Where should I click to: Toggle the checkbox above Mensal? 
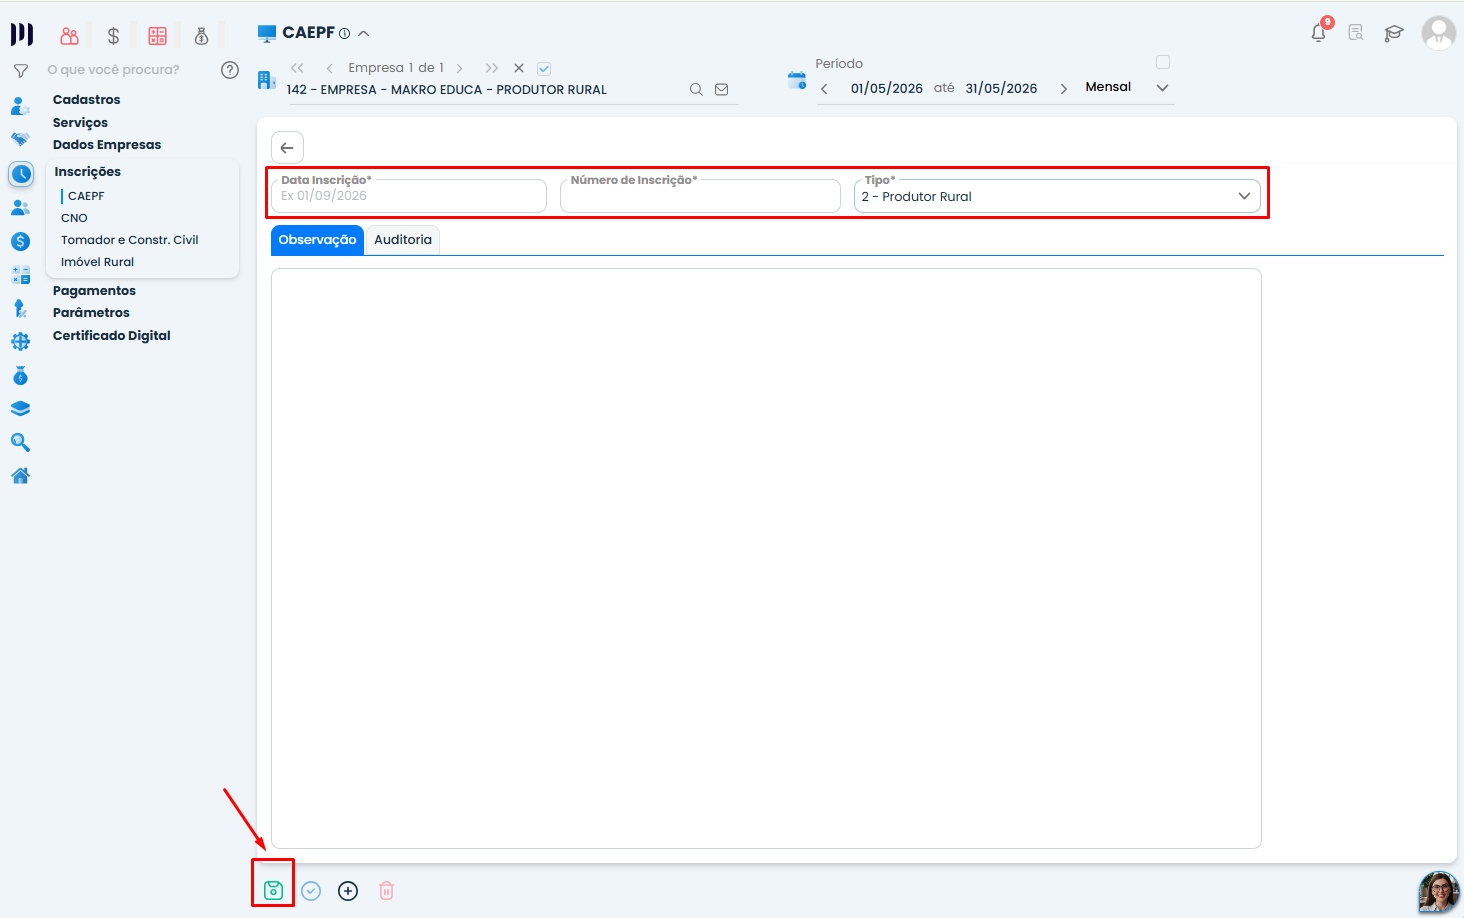point(1163,62)
